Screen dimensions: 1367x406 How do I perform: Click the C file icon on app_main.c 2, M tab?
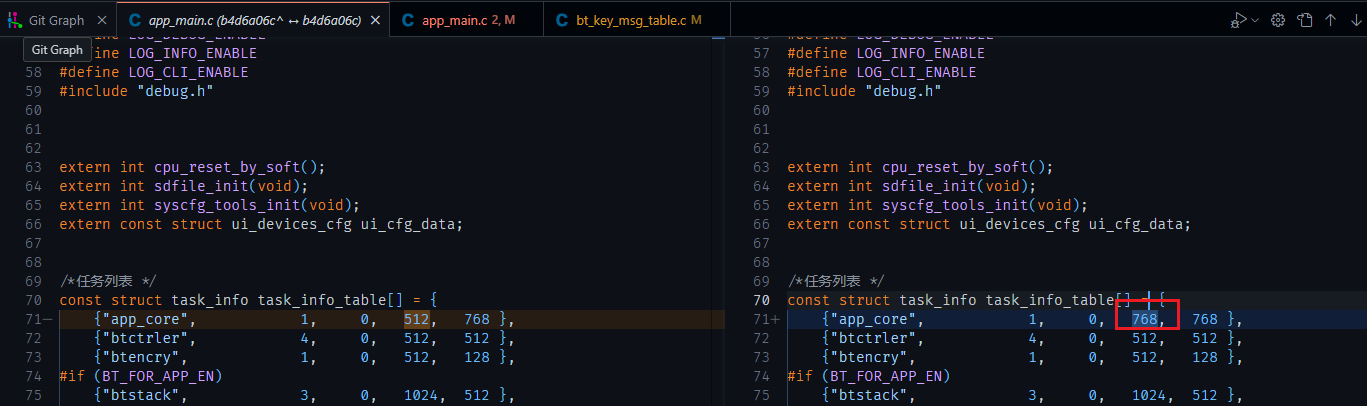408,20
